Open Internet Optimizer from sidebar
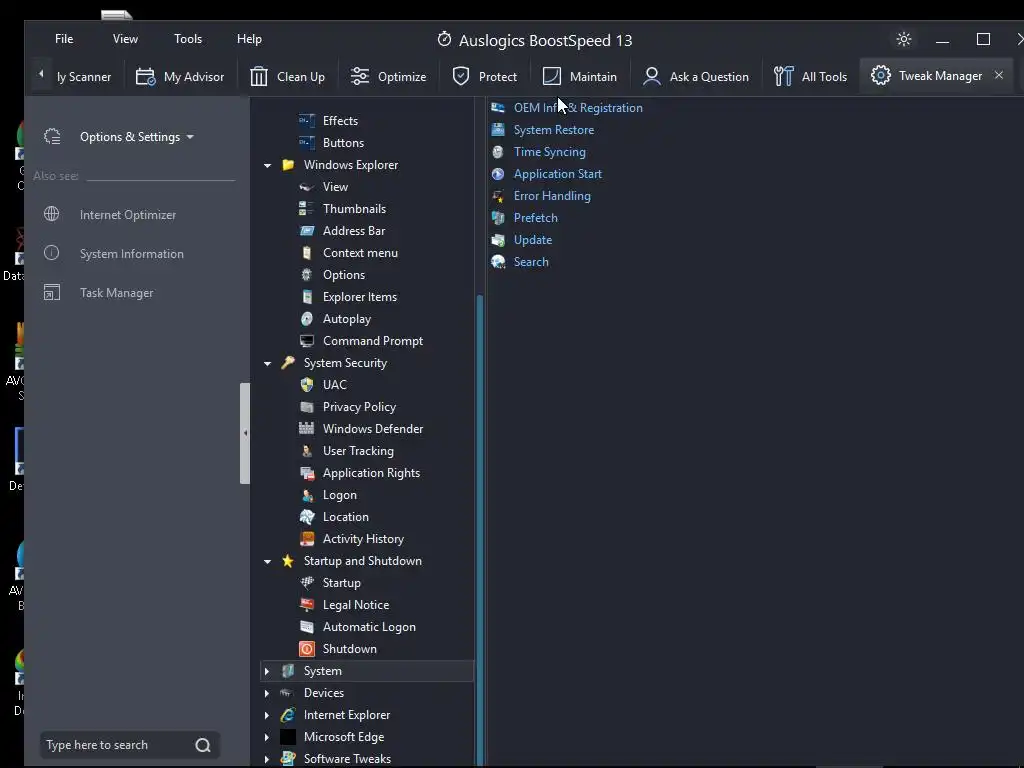Image resolution: width=1024 pixels, height=768 pixels. pos(127,215)
